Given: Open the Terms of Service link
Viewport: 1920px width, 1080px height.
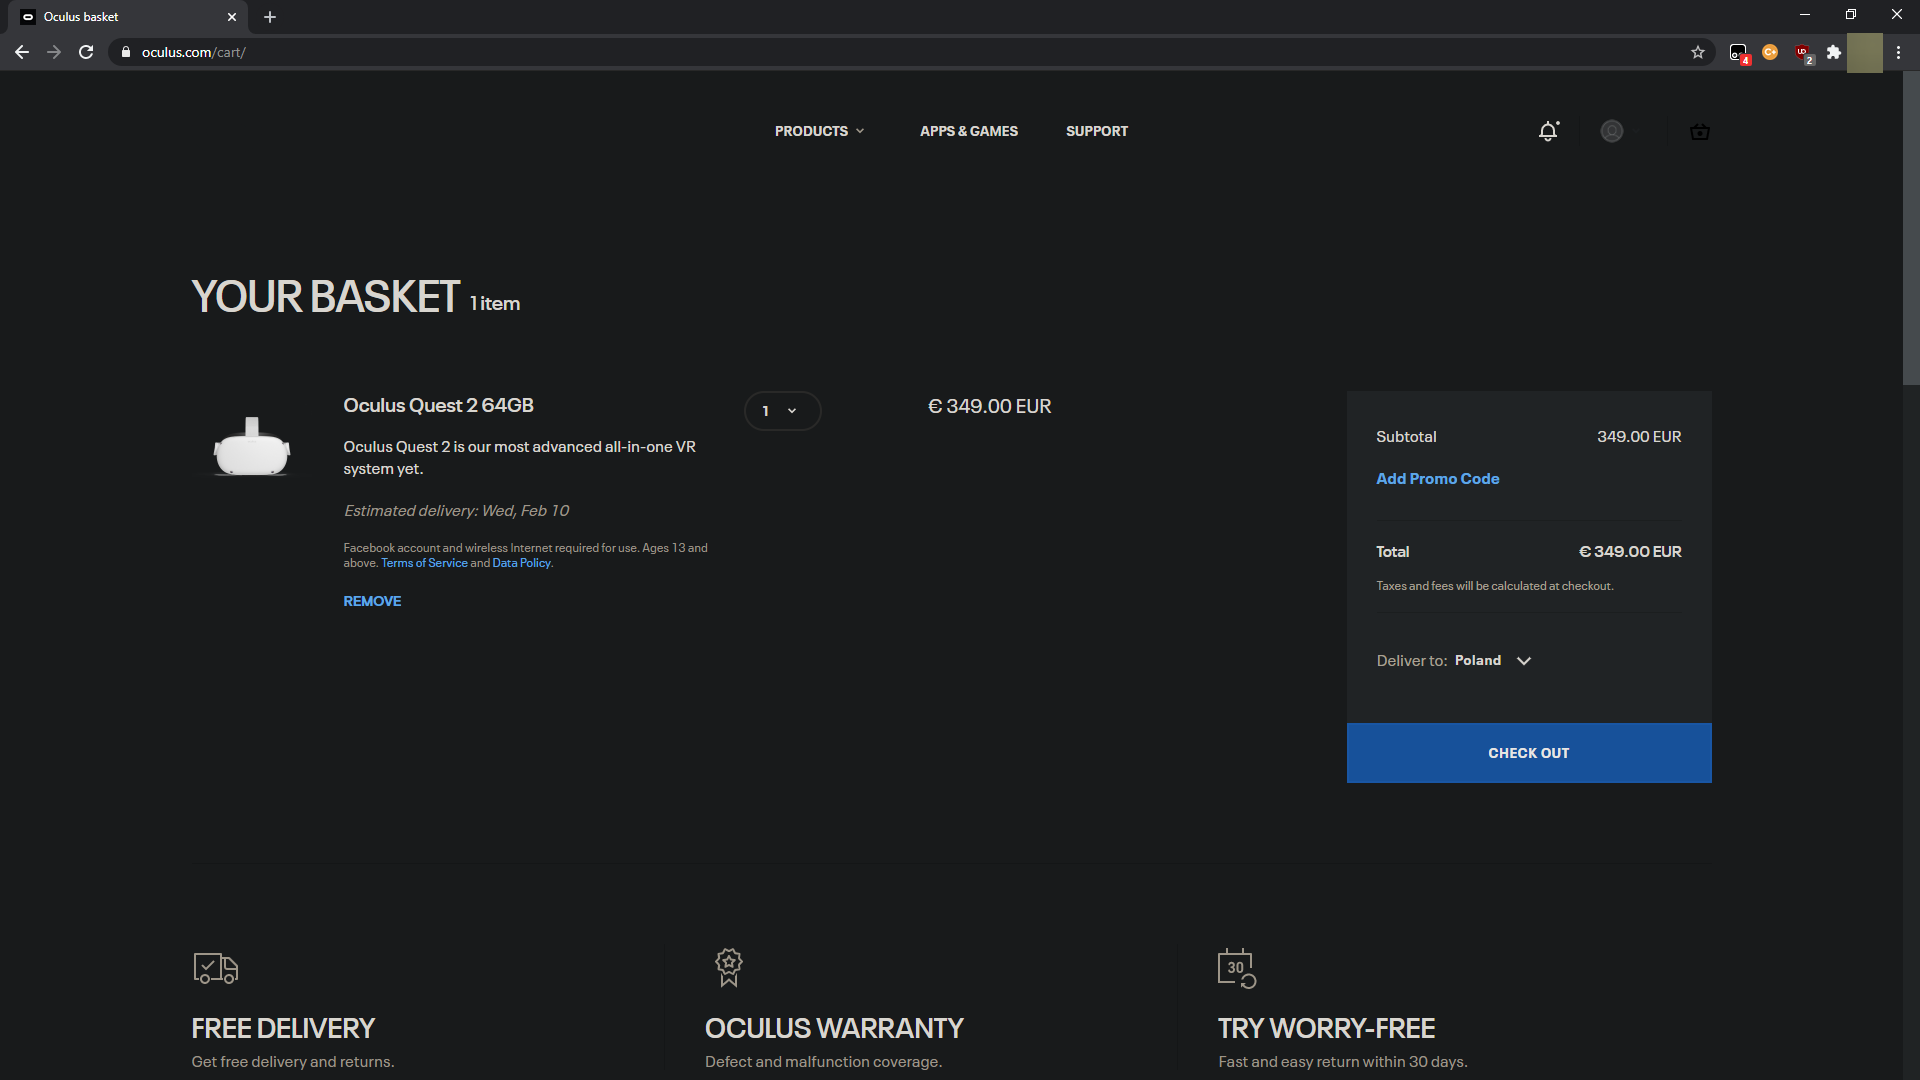Looking at the screenshot, I should [x=424, y=563].
